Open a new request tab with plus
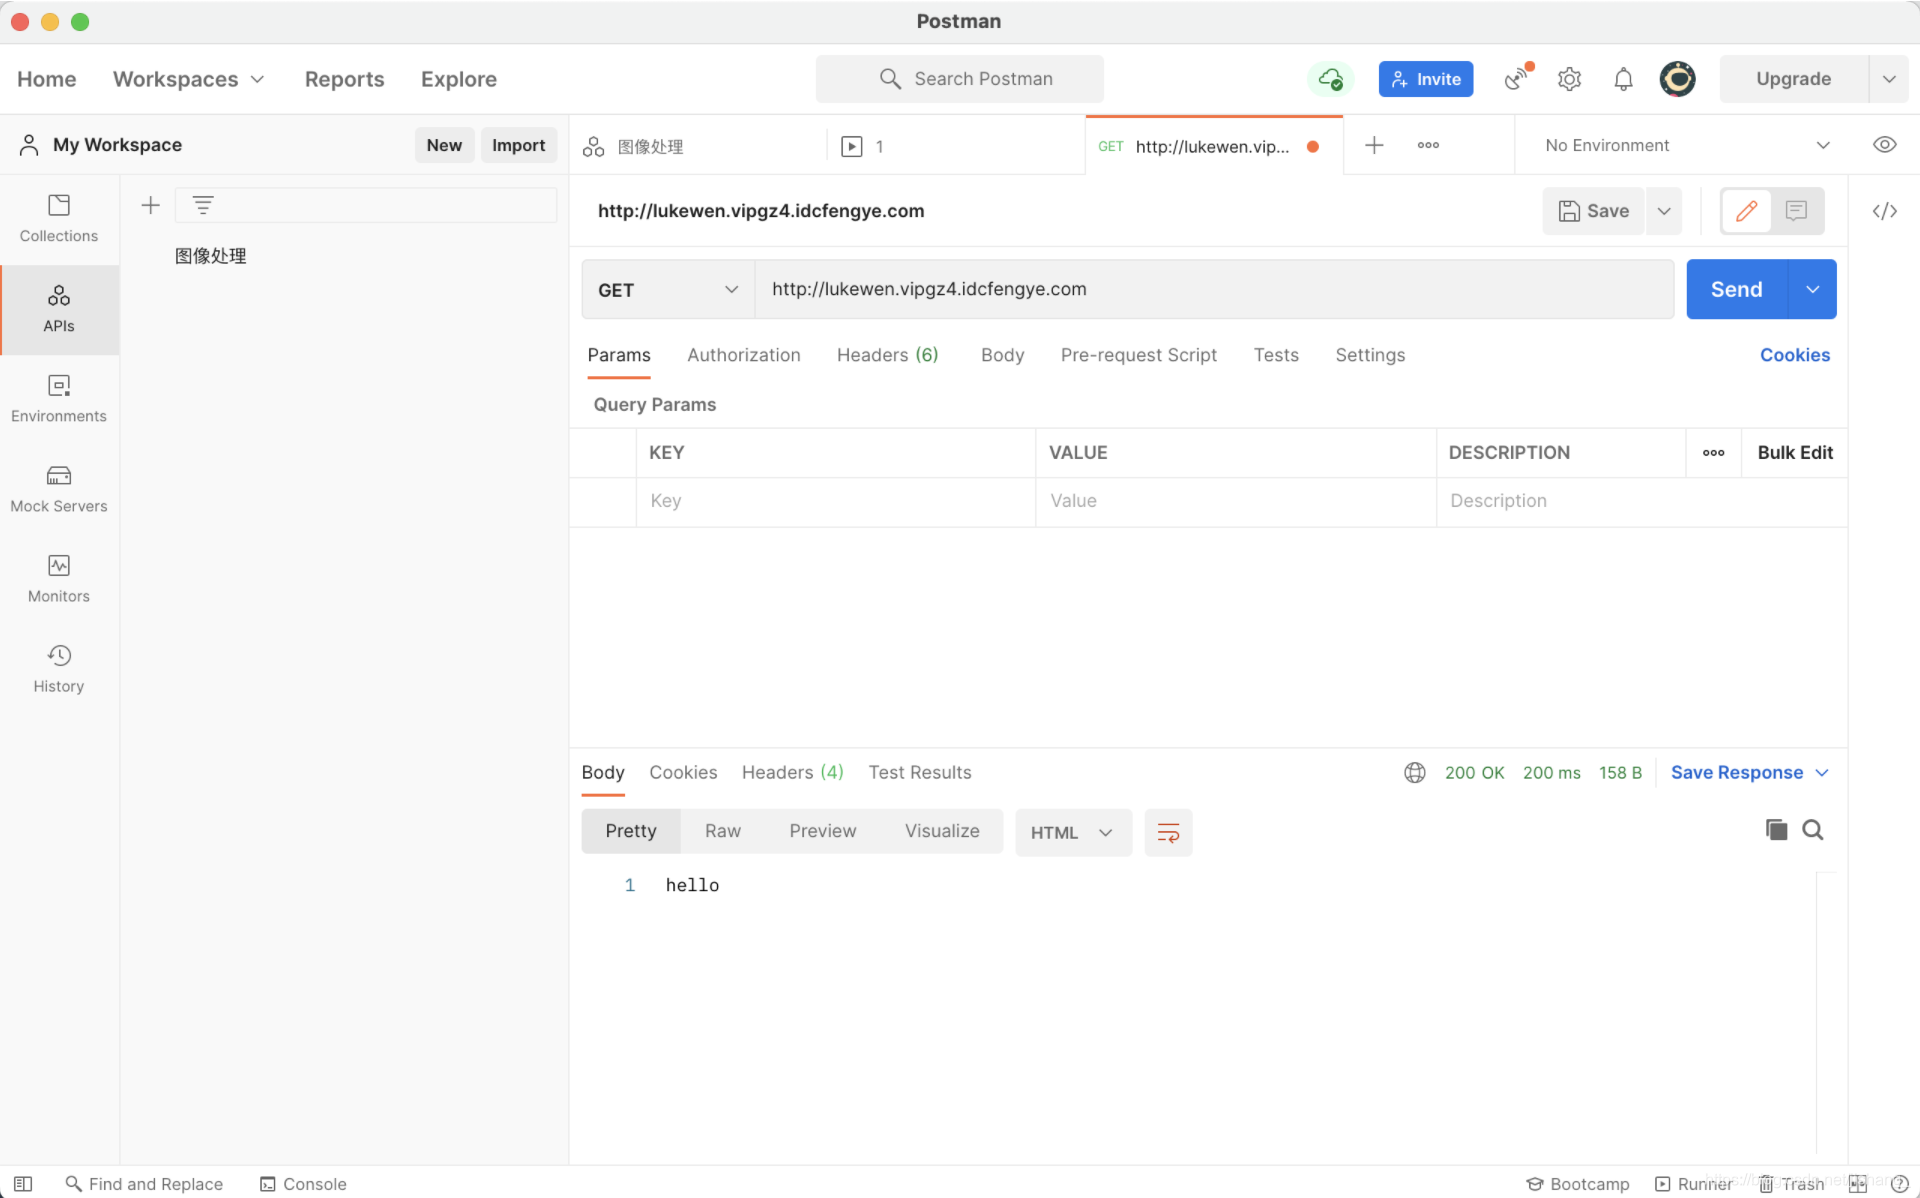This screenshot has height=1198, width=1920. pyautogui.click(x=1374, y=145)
